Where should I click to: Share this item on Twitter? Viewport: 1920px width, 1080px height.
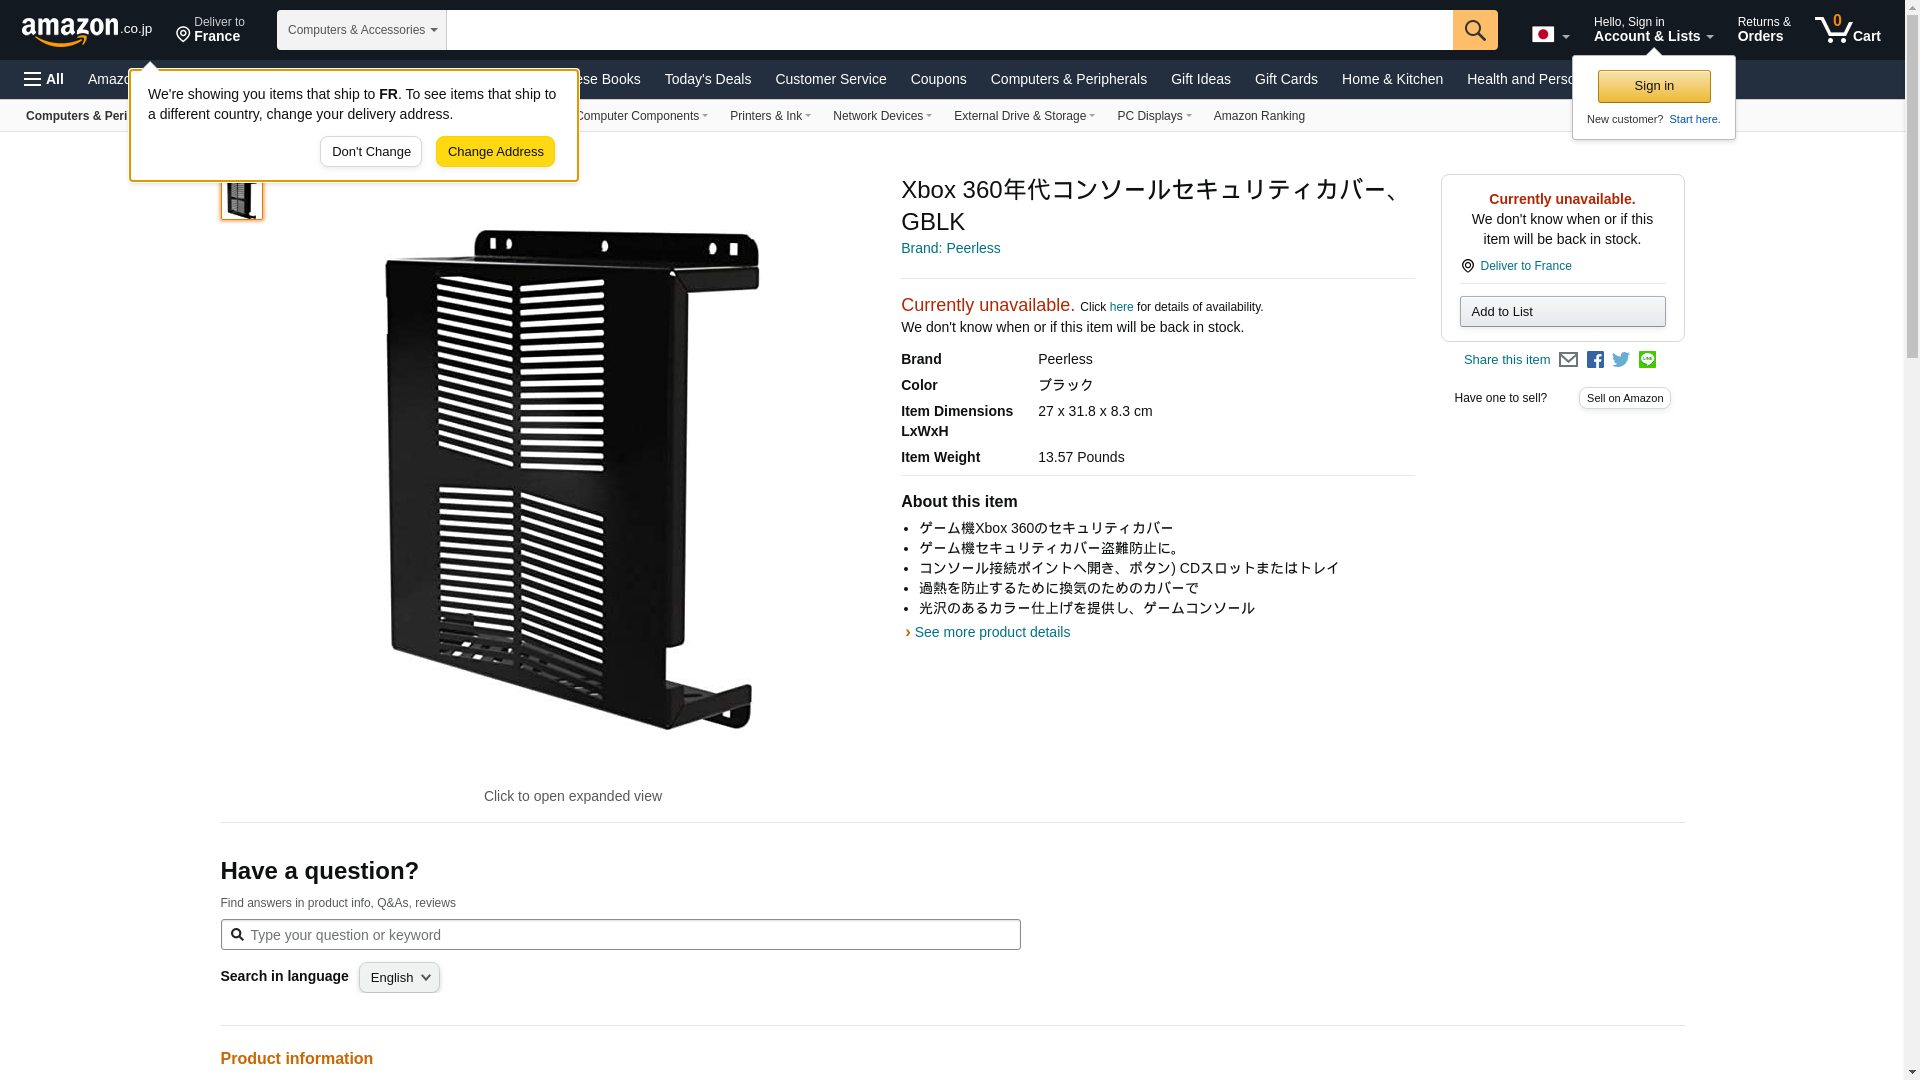pos(1621,360)
